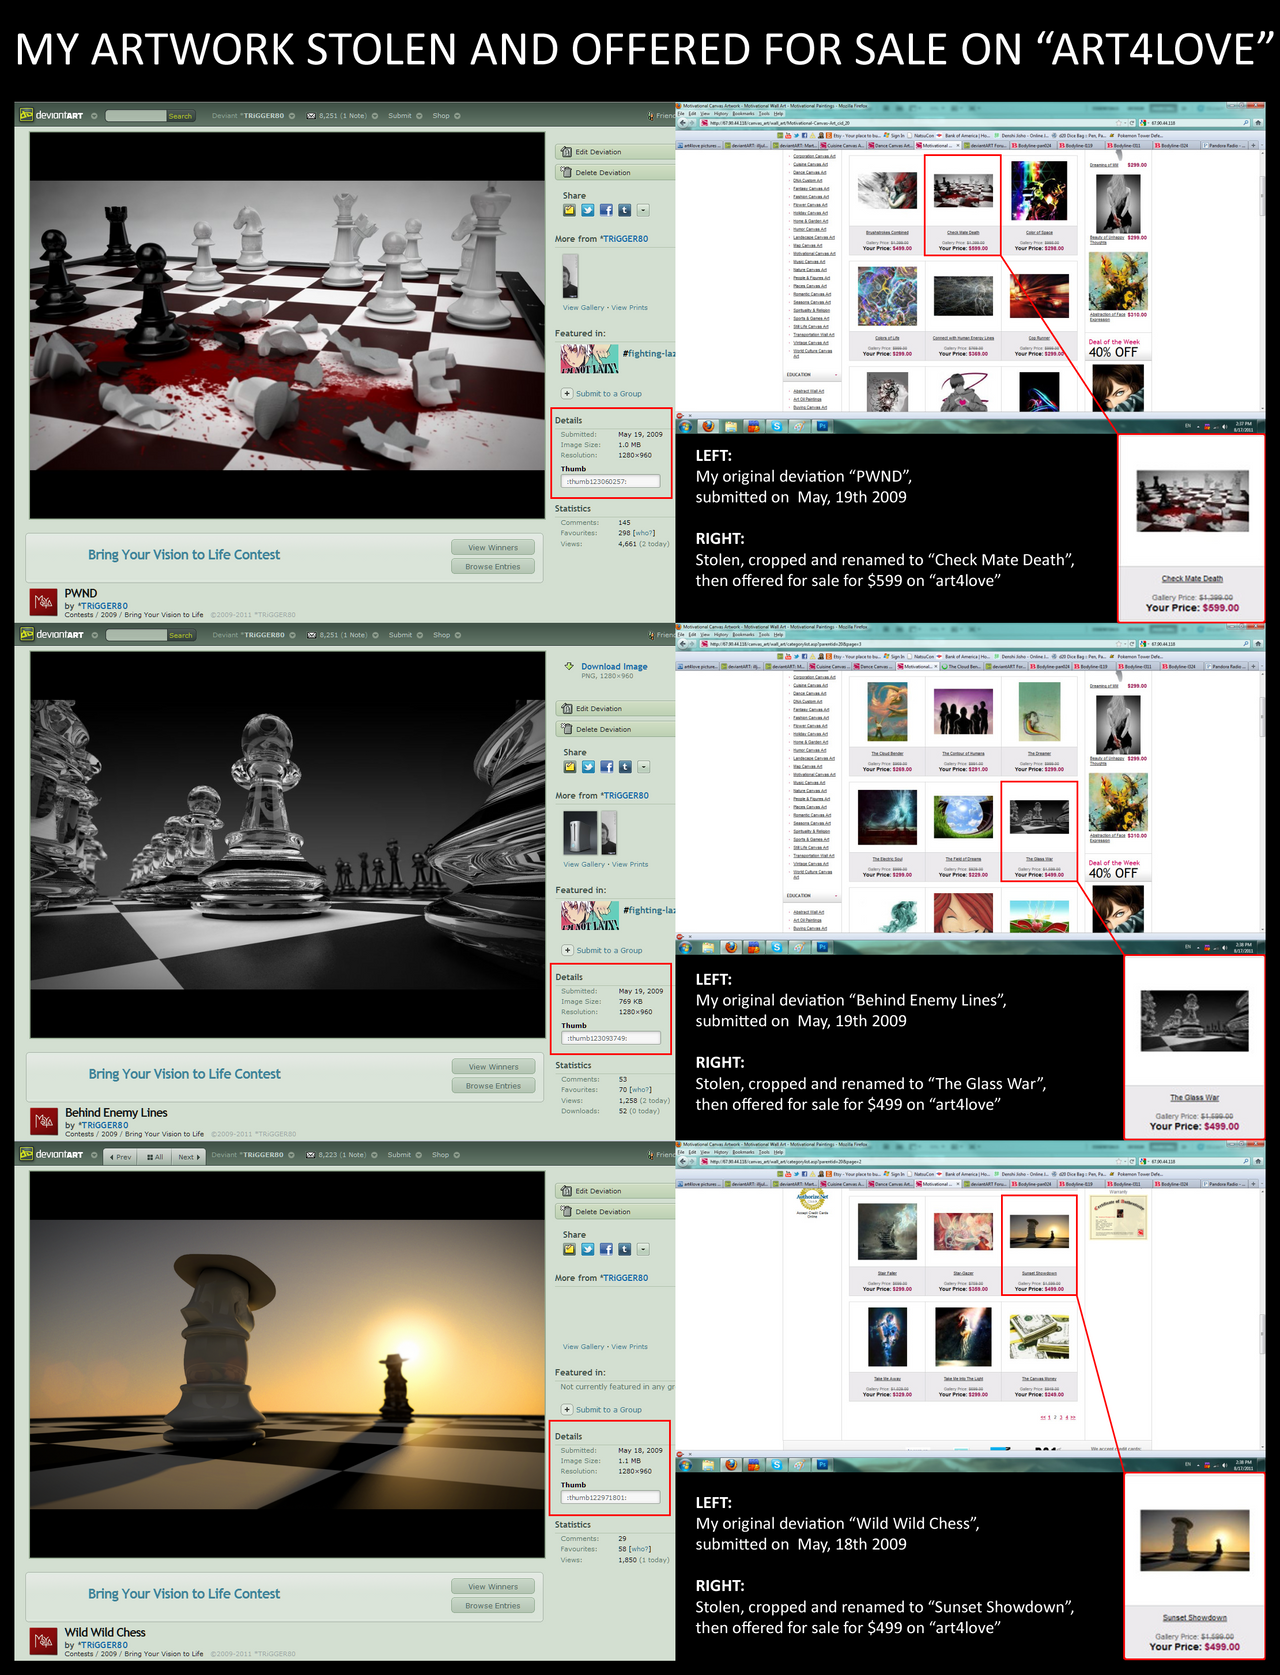Click Tumblr share icon on Behind Enemy Lines page
This screenshot has width=1280, height=1675.
click(624, 767)
